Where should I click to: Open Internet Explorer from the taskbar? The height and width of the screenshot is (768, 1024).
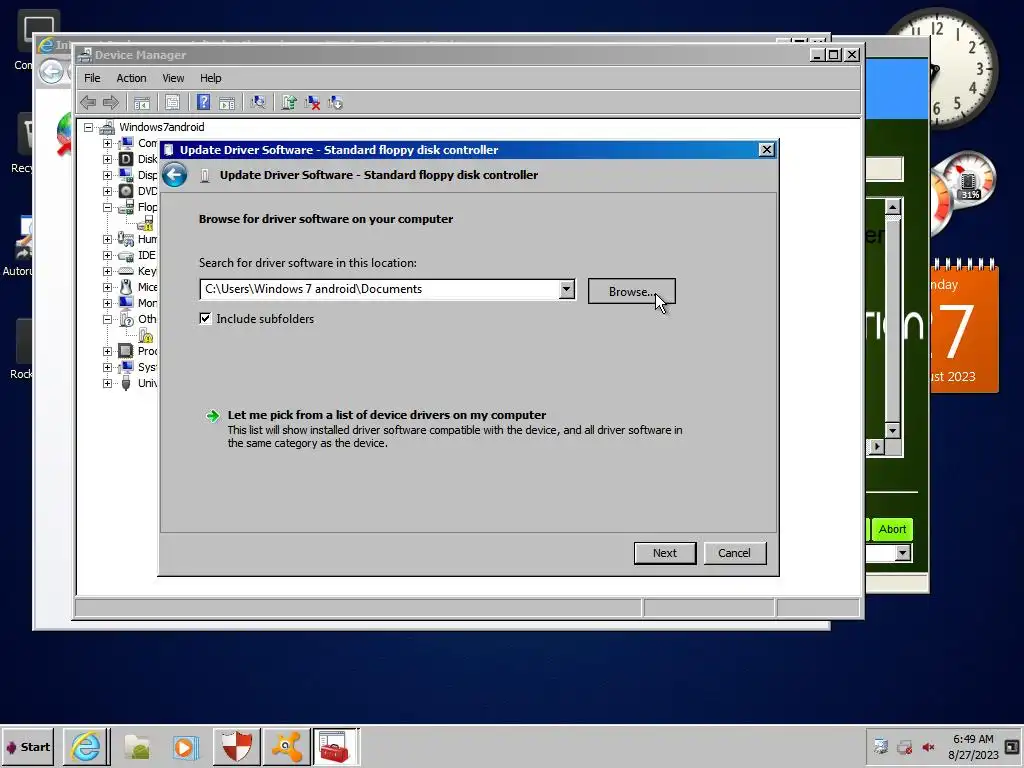[86, 746]
